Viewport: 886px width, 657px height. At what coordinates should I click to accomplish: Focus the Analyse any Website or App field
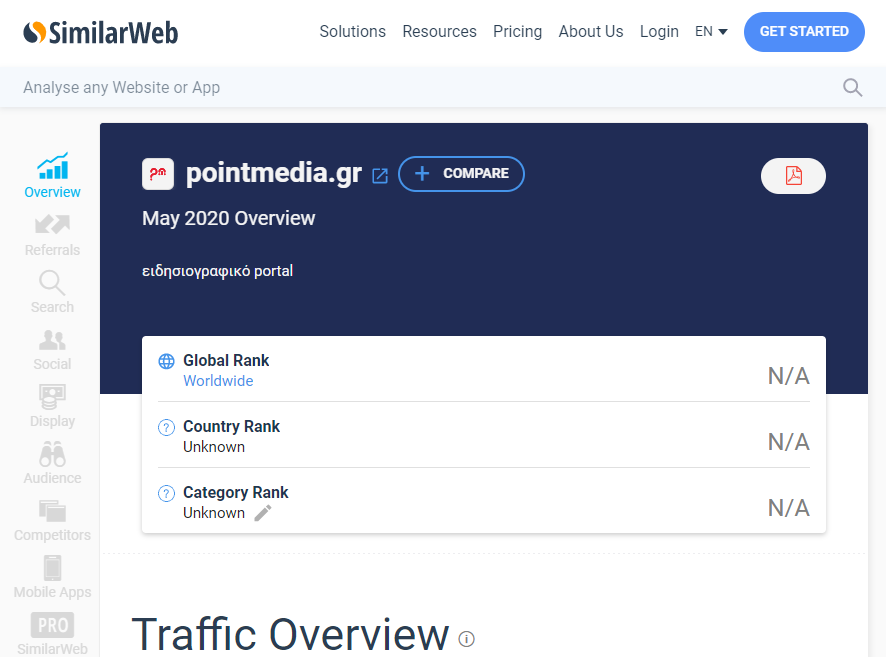click(x=429, y=88)
